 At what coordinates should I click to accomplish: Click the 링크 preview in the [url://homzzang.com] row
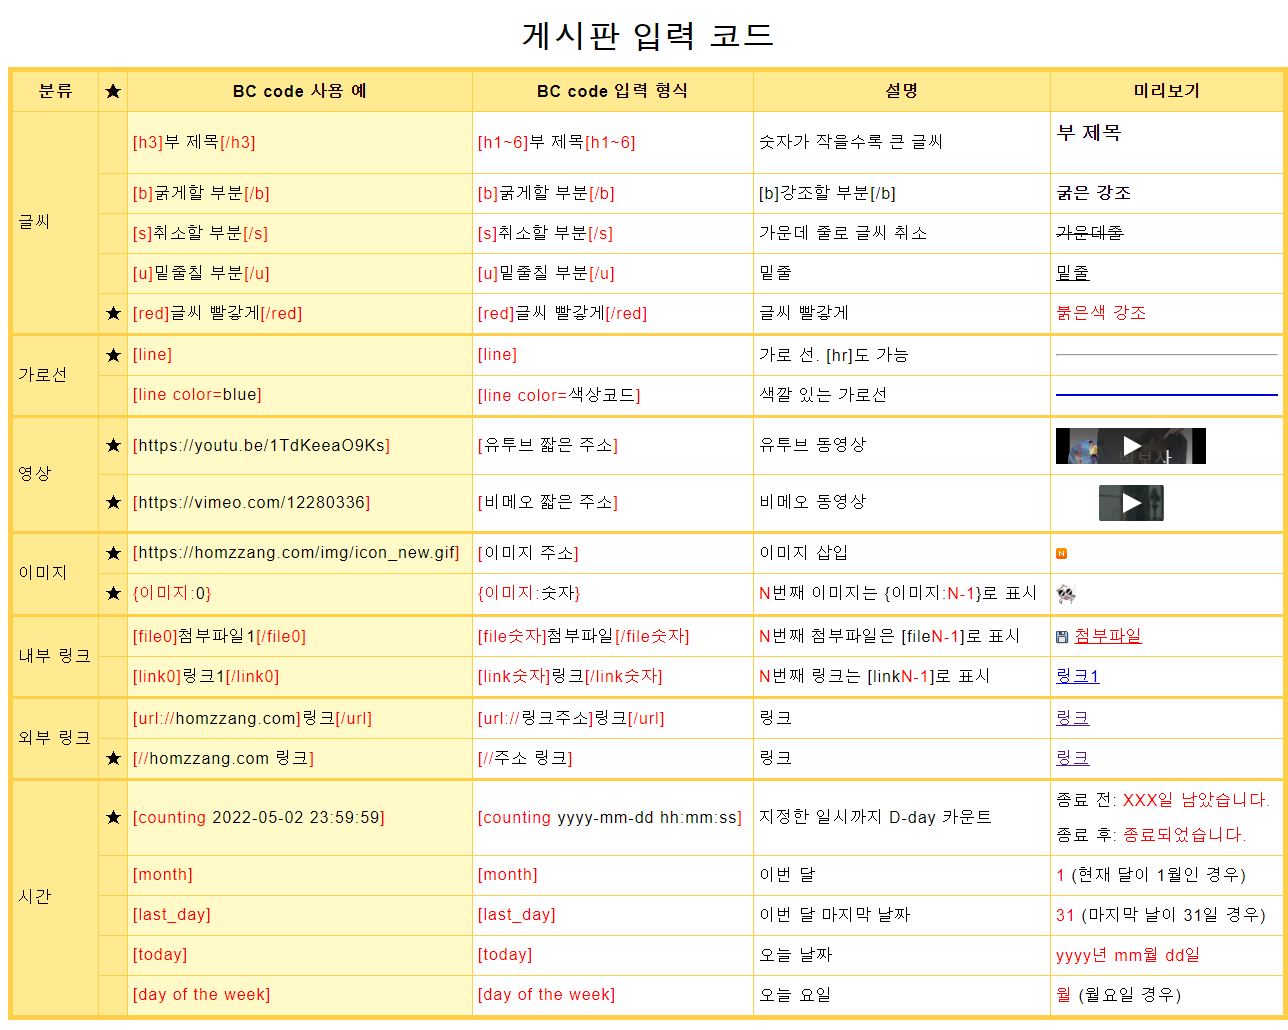click(x=1072, y=718)
